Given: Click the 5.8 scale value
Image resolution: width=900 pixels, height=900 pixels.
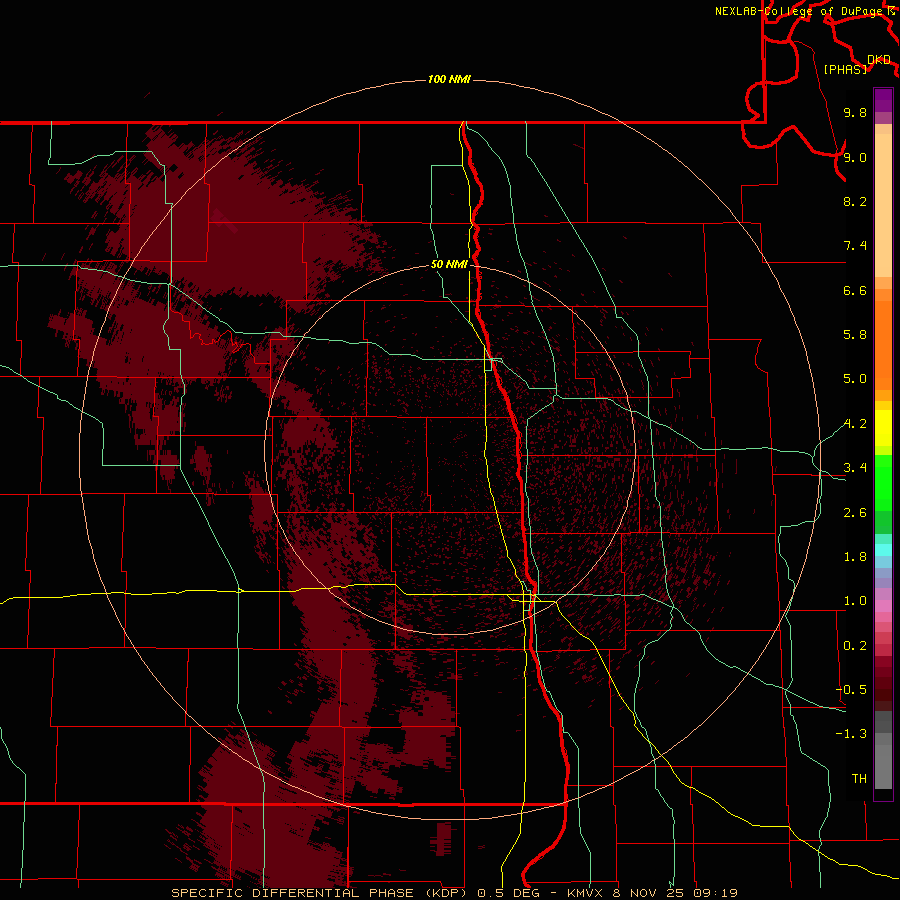Looking at the screenshot, I should tap(855, 335).
